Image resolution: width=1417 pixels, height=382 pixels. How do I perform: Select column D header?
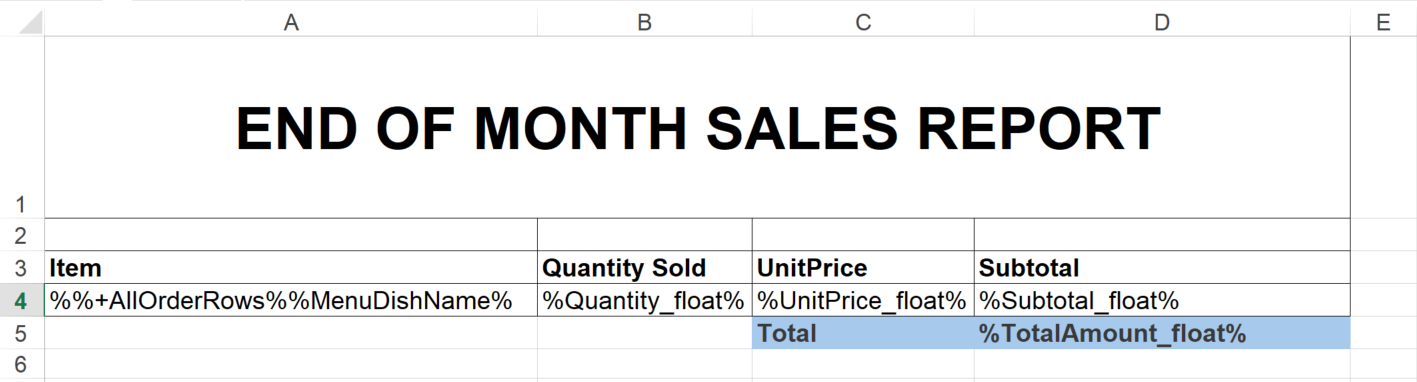[1162, 22]
